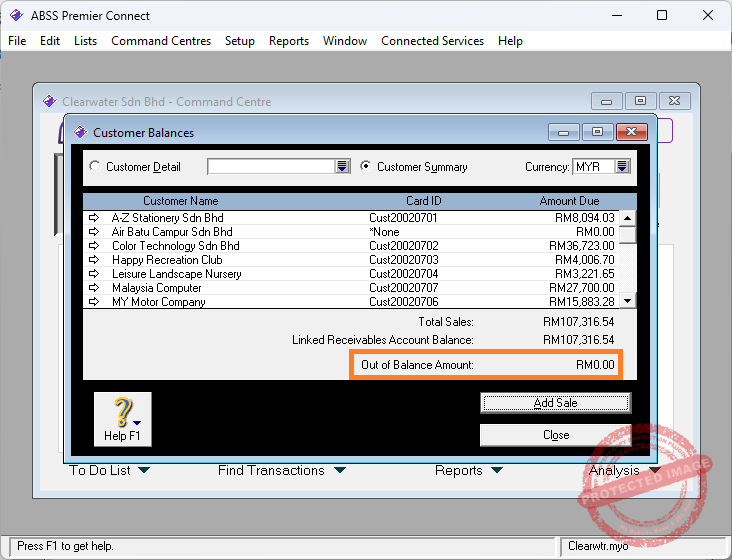The width and height of the screenshot is (732, 560).
Task: Open the Command Centres menu
Action: click(x=161, y=41)
